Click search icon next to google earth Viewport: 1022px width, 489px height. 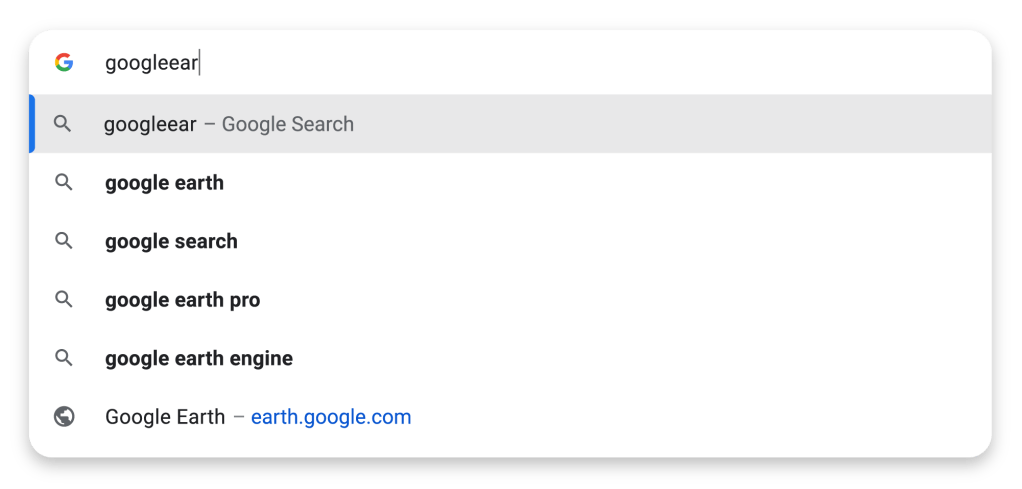tap(64, 183)
